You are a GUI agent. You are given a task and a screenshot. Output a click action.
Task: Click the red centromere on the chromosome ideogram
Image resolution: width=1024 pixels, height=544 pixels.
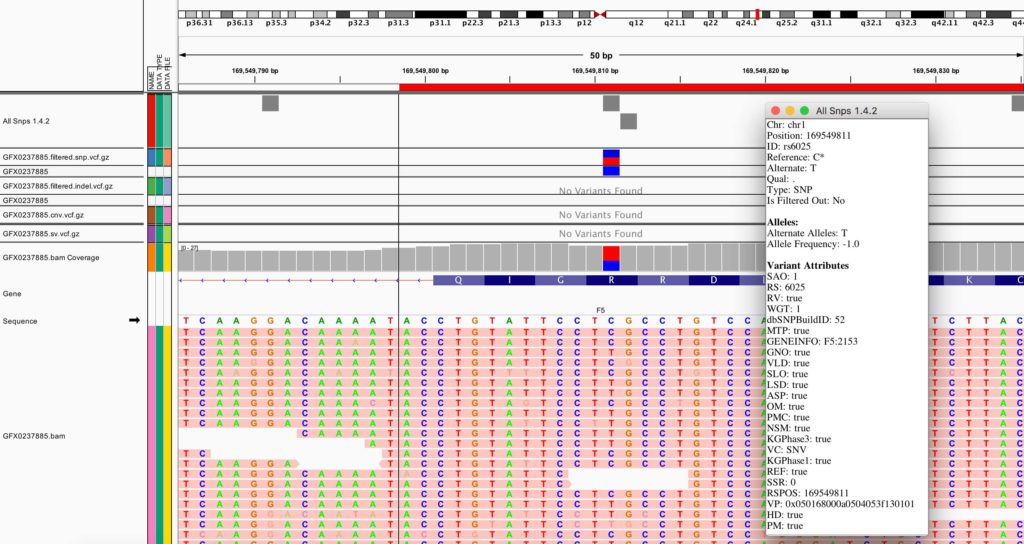(x=600, y=14)
